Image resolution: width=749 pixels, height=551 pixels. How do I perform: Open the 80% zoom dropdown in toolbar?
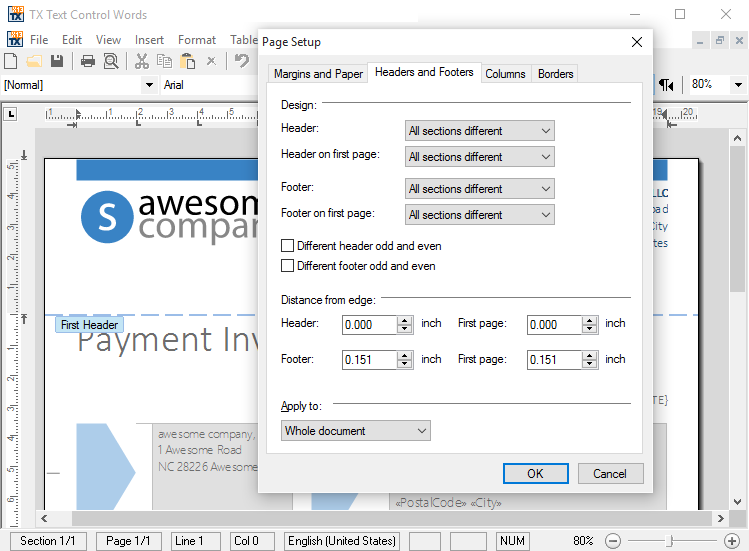[738, 85]
